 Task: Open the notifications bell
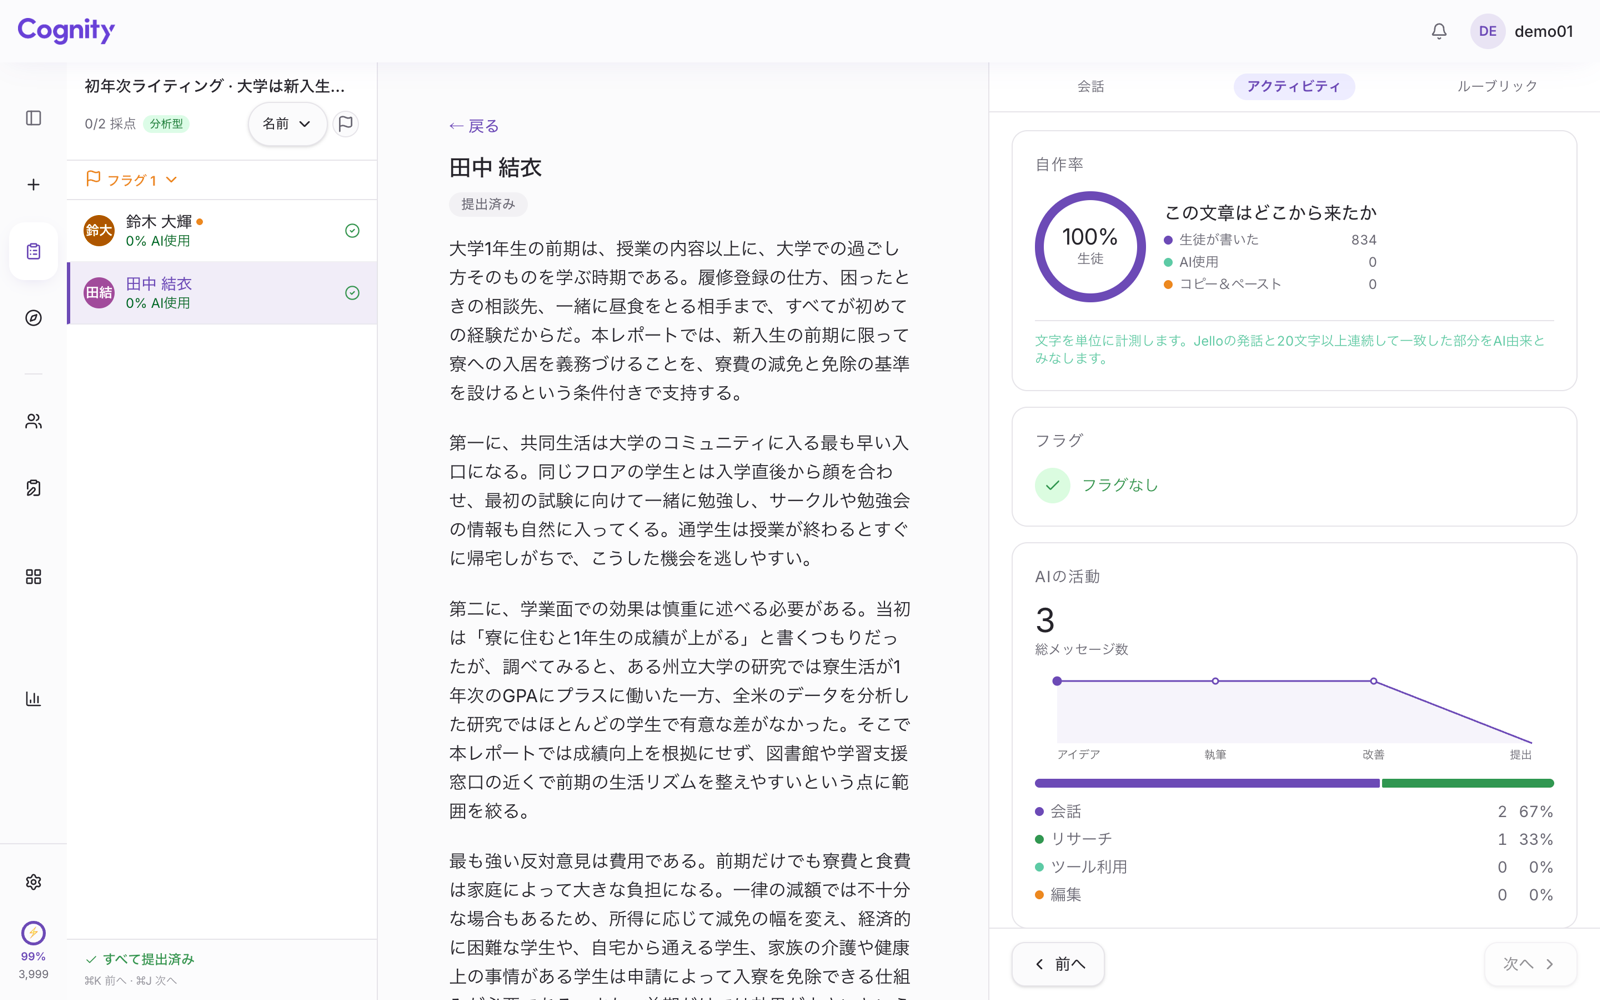coord(1439,31)
